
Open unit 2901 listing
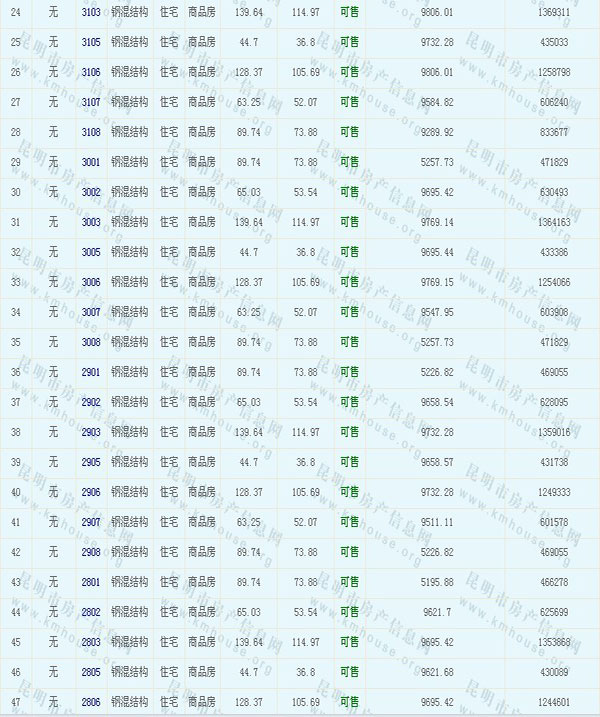(x=90, y=372)
